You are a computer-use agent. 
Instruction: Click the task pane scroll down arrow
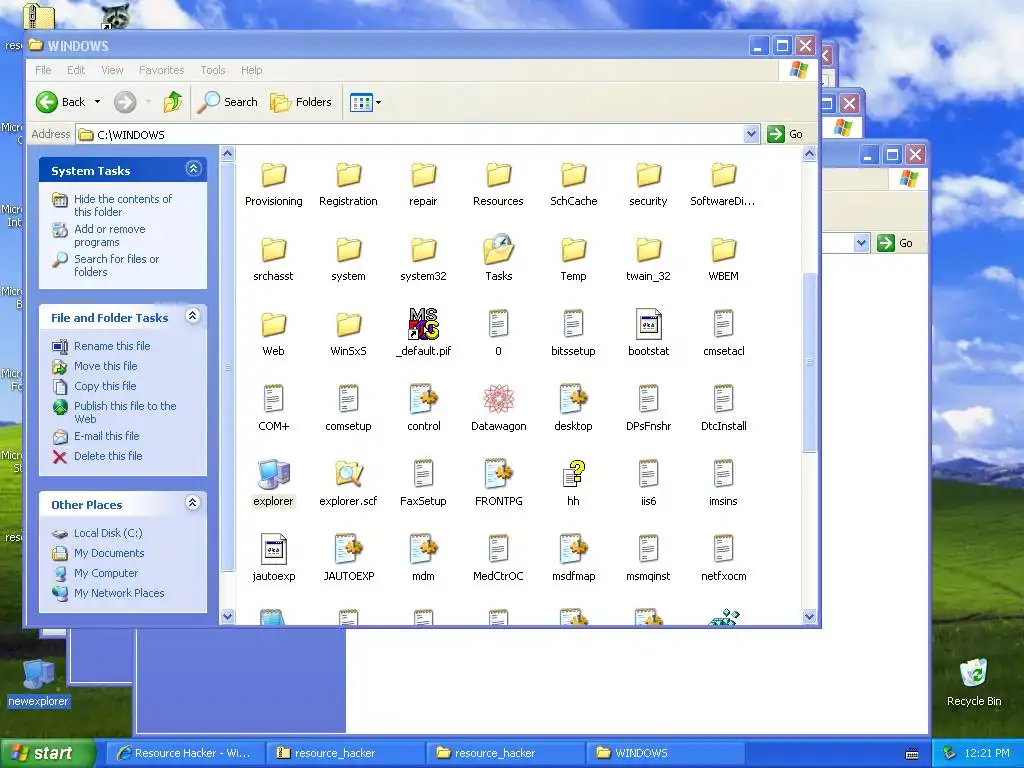[227, 616]
